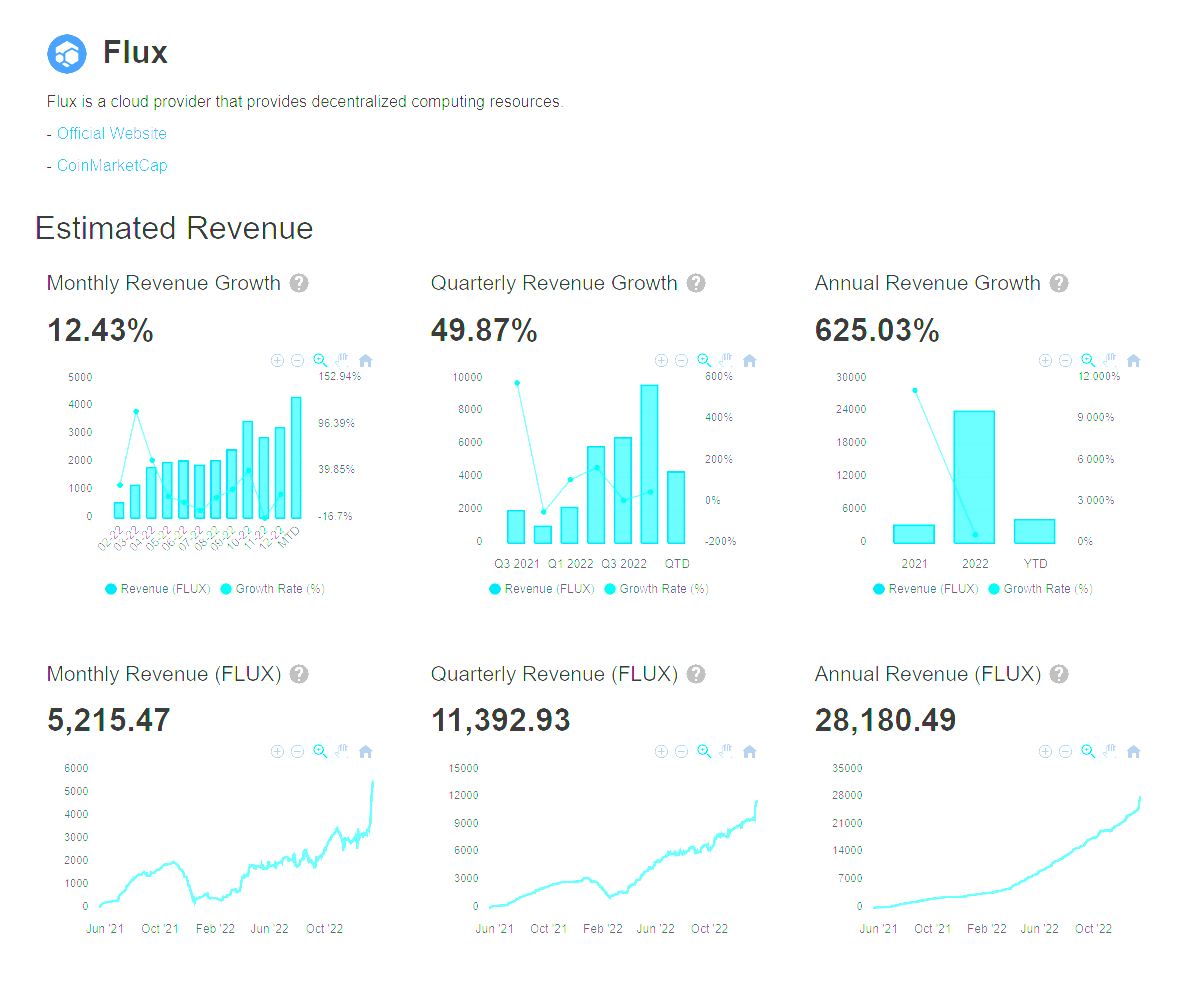Viewport: 1199px width, 981px height.
Task: Zoom out on Quarterly Revenue (FLUX) chart
Action: tap(681, 752)
